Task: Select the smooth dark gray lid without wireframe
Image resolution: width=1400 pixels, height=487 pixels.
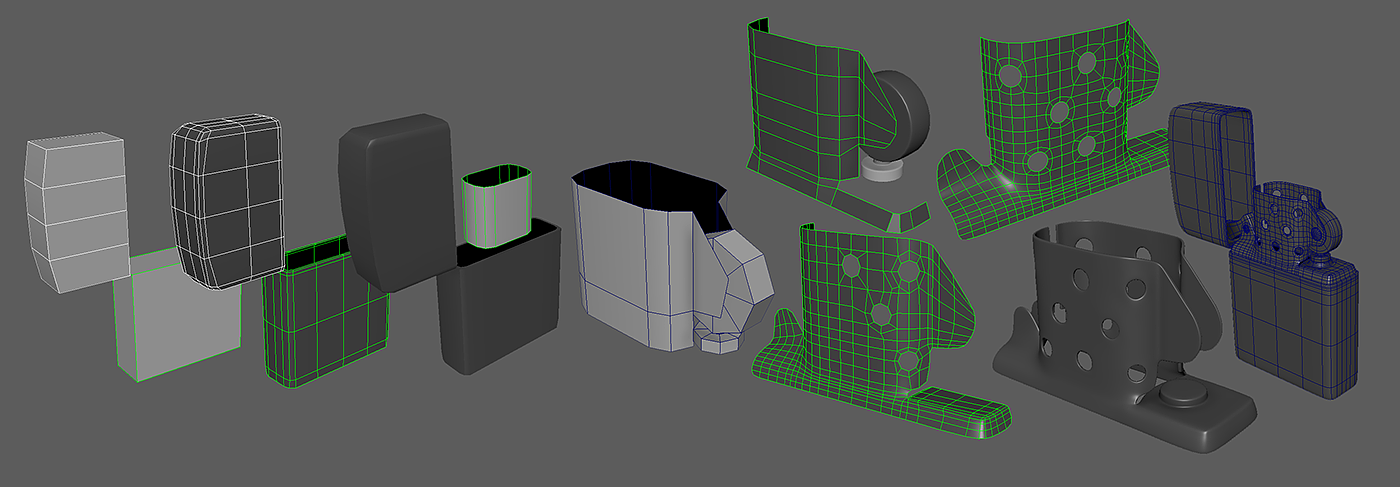Action: (395, 200)
